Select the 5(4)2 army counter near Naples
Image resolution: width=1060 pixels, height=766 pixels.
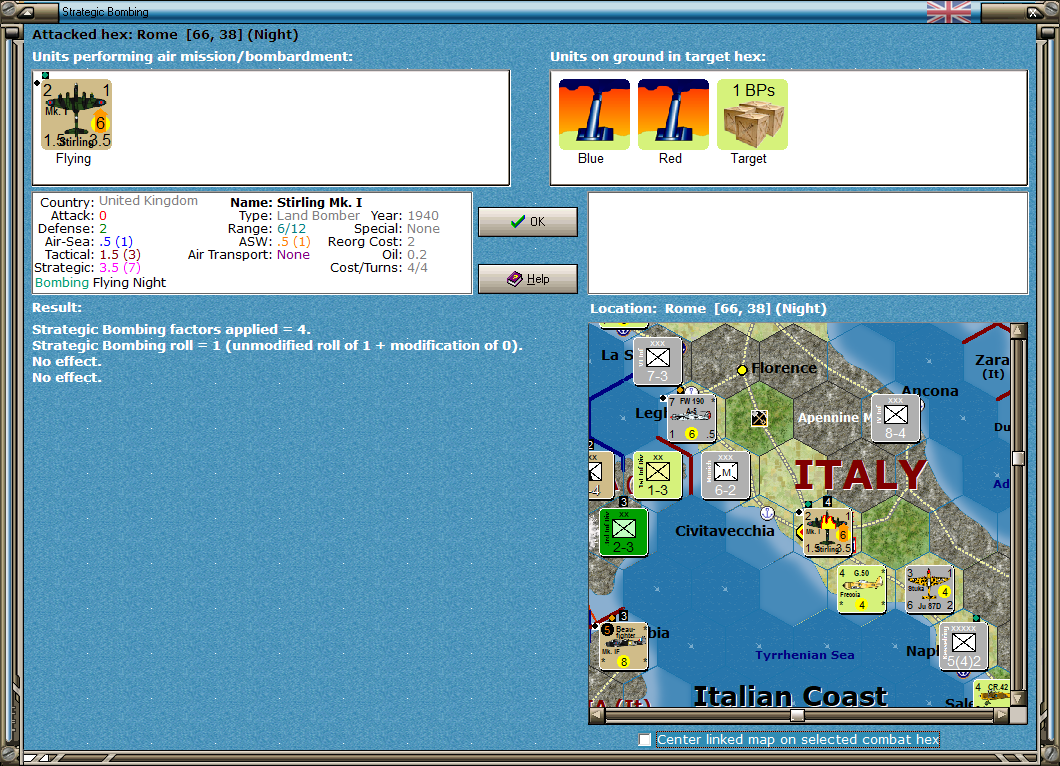963,646
